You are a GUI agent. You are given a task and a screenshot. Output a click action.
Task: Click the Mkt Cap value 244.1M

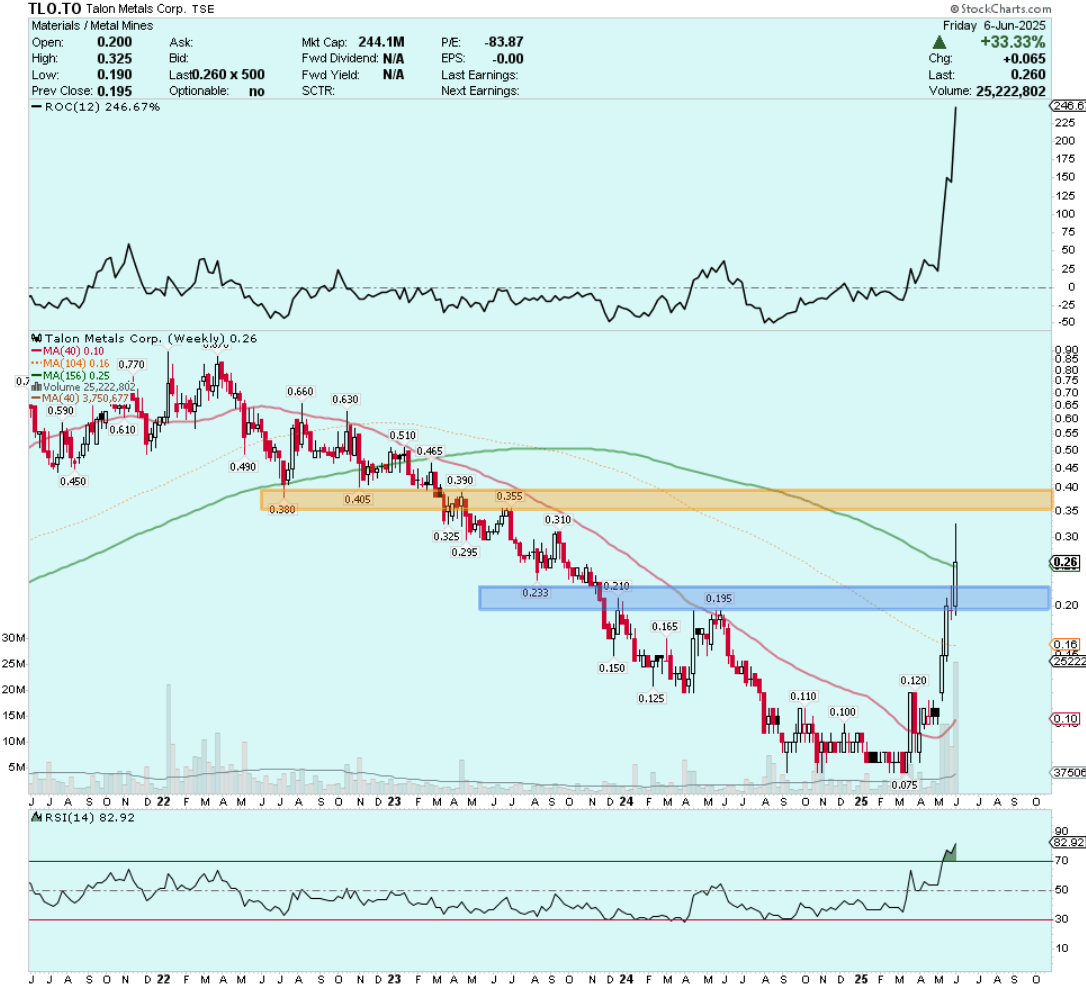coord(381,42)
